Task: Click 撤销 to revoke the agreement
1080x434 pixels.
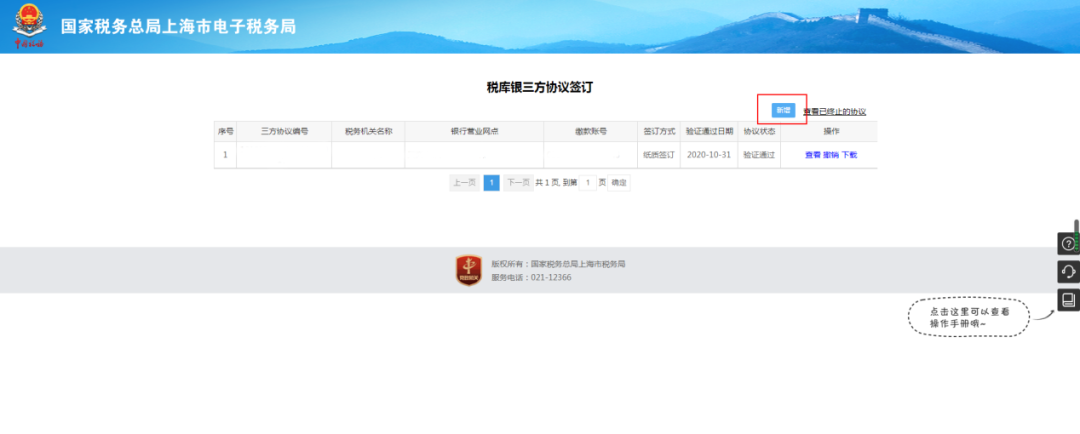Action: (x=830, y=155)
